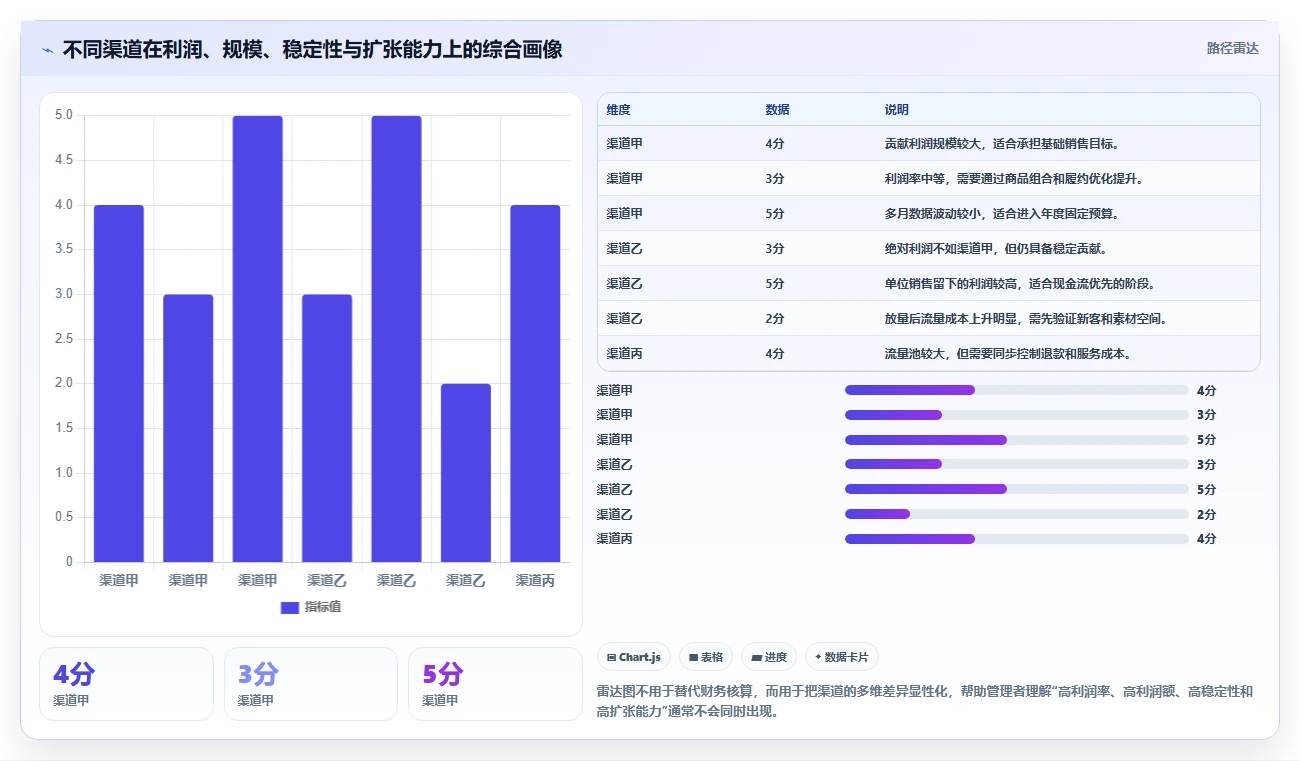The height and width of the screenshot is (761, 1300).
Task: Select the row 贡献利润规模较大,适合承担基础销售目标
Action: [929, 143]
